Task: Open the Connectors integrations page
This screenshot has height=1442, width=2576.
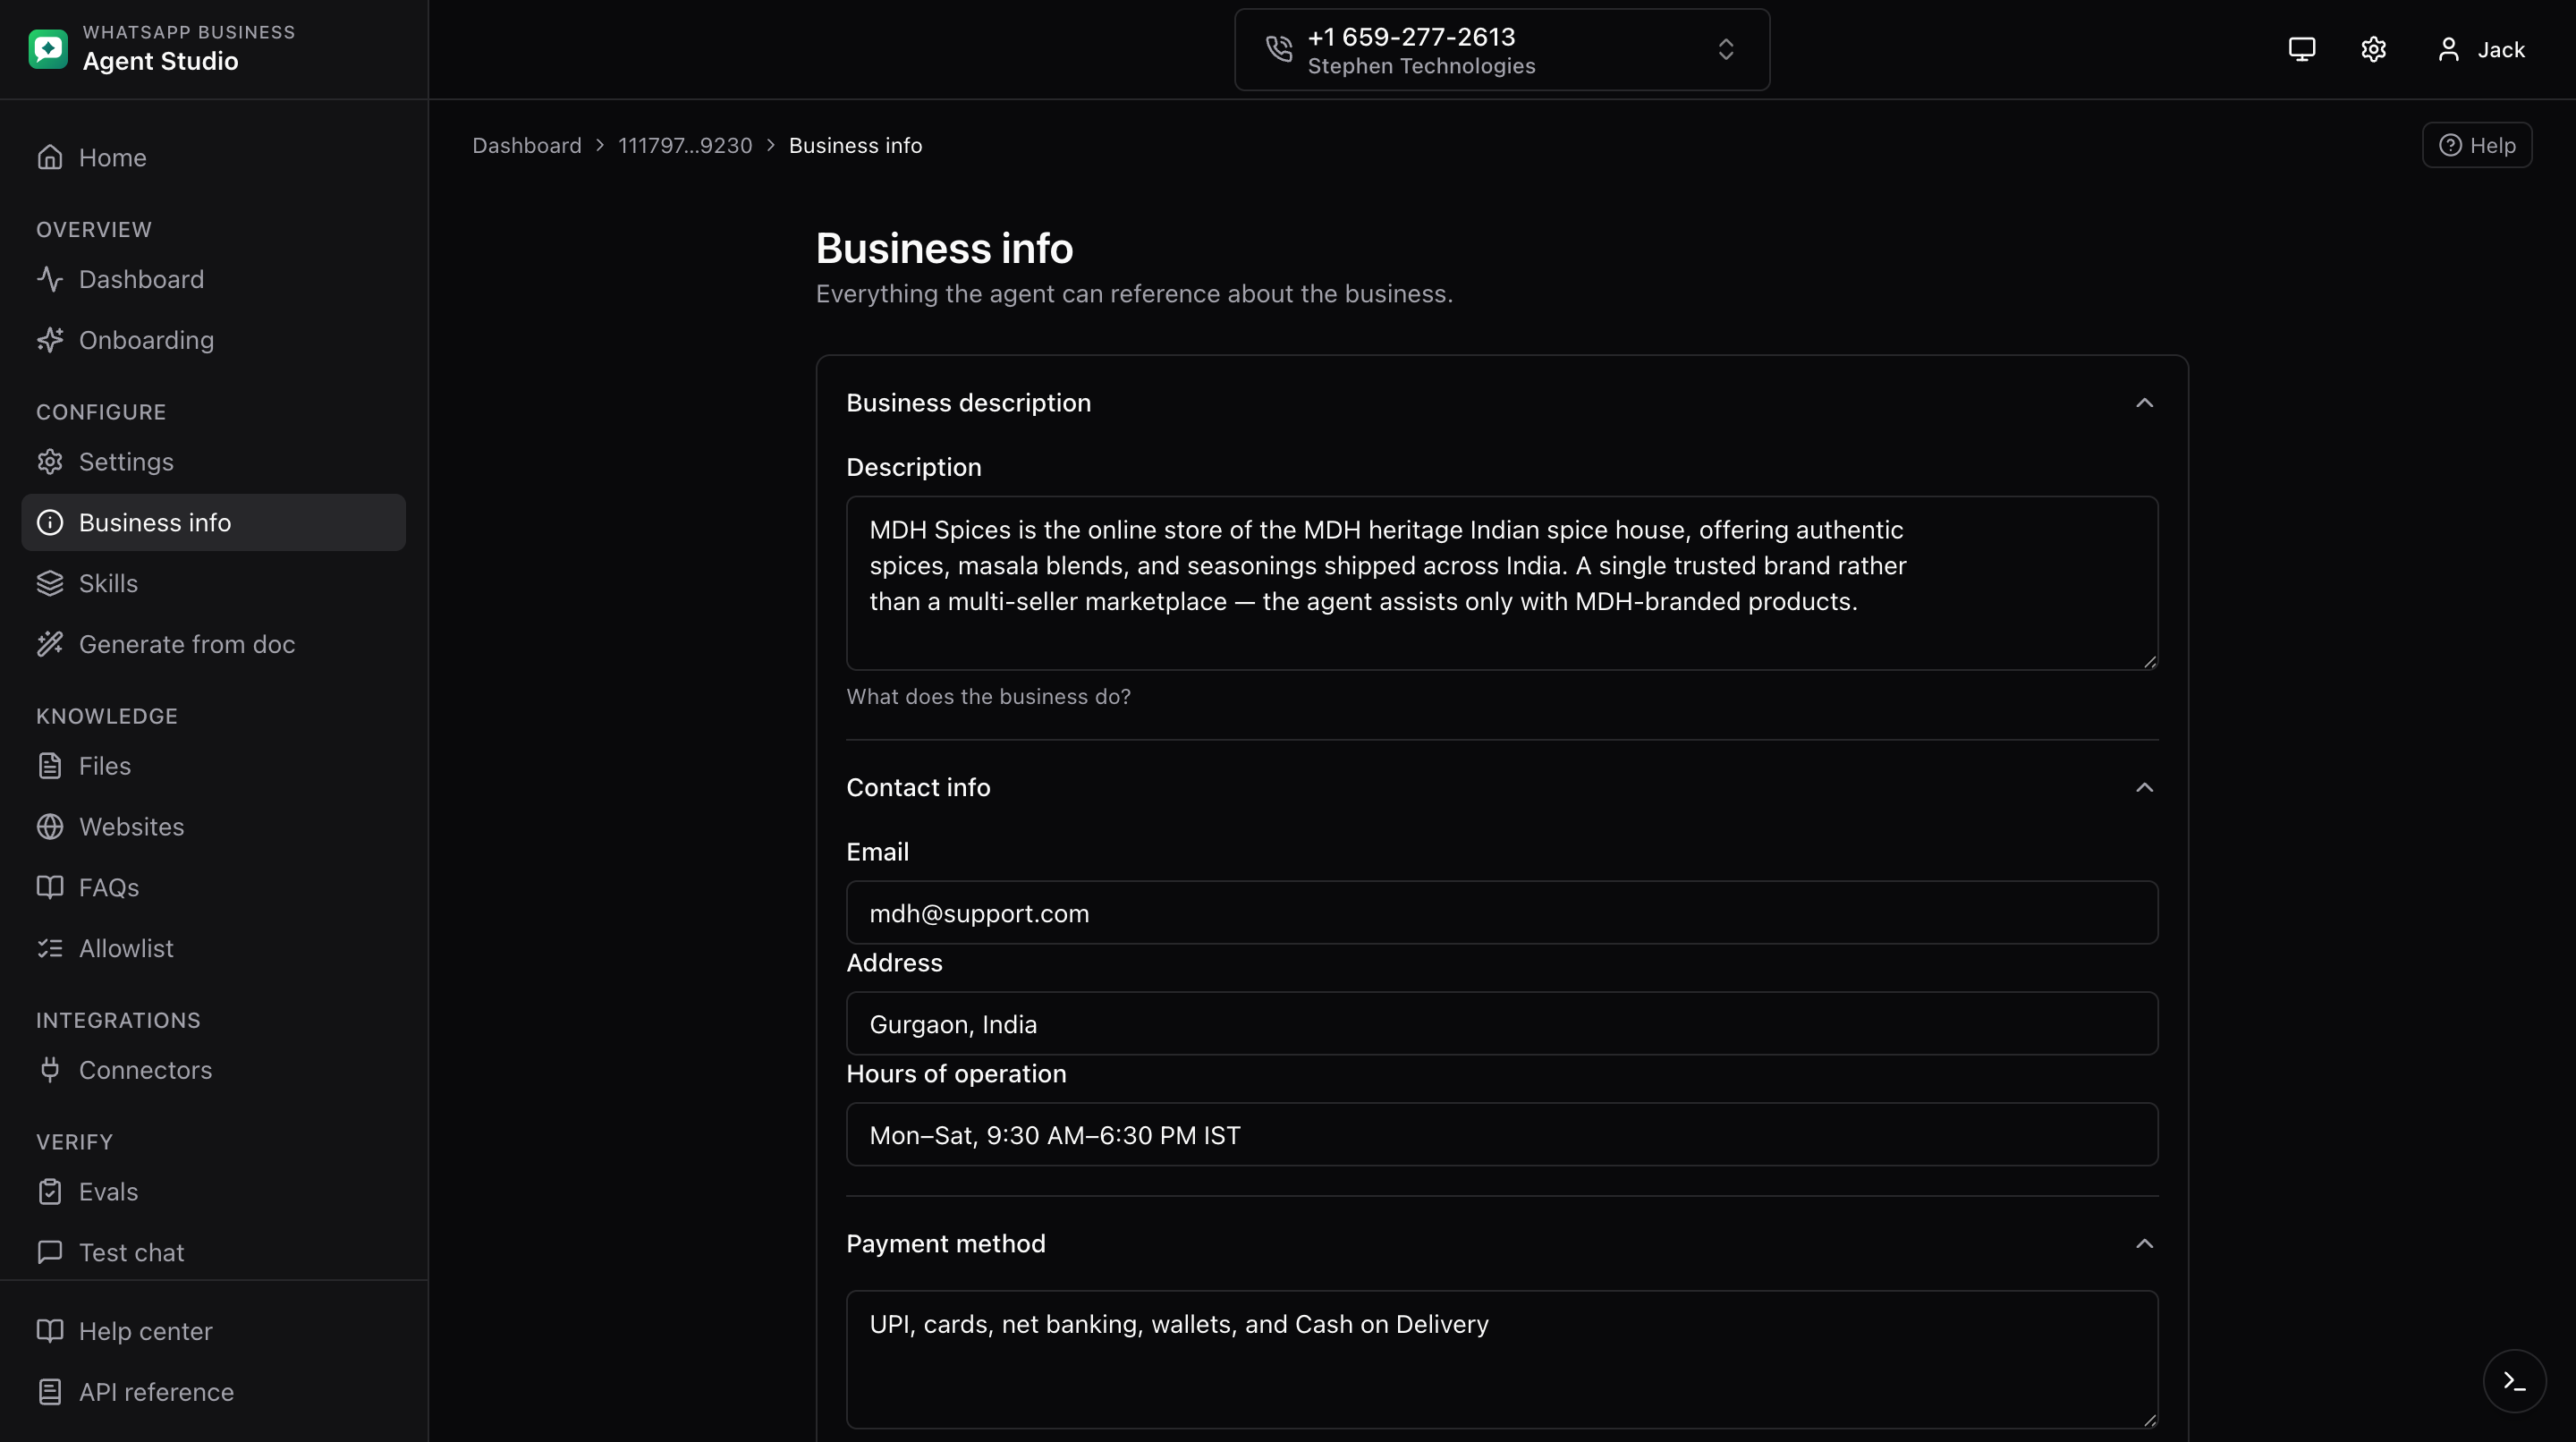Action: [214, 1070]
